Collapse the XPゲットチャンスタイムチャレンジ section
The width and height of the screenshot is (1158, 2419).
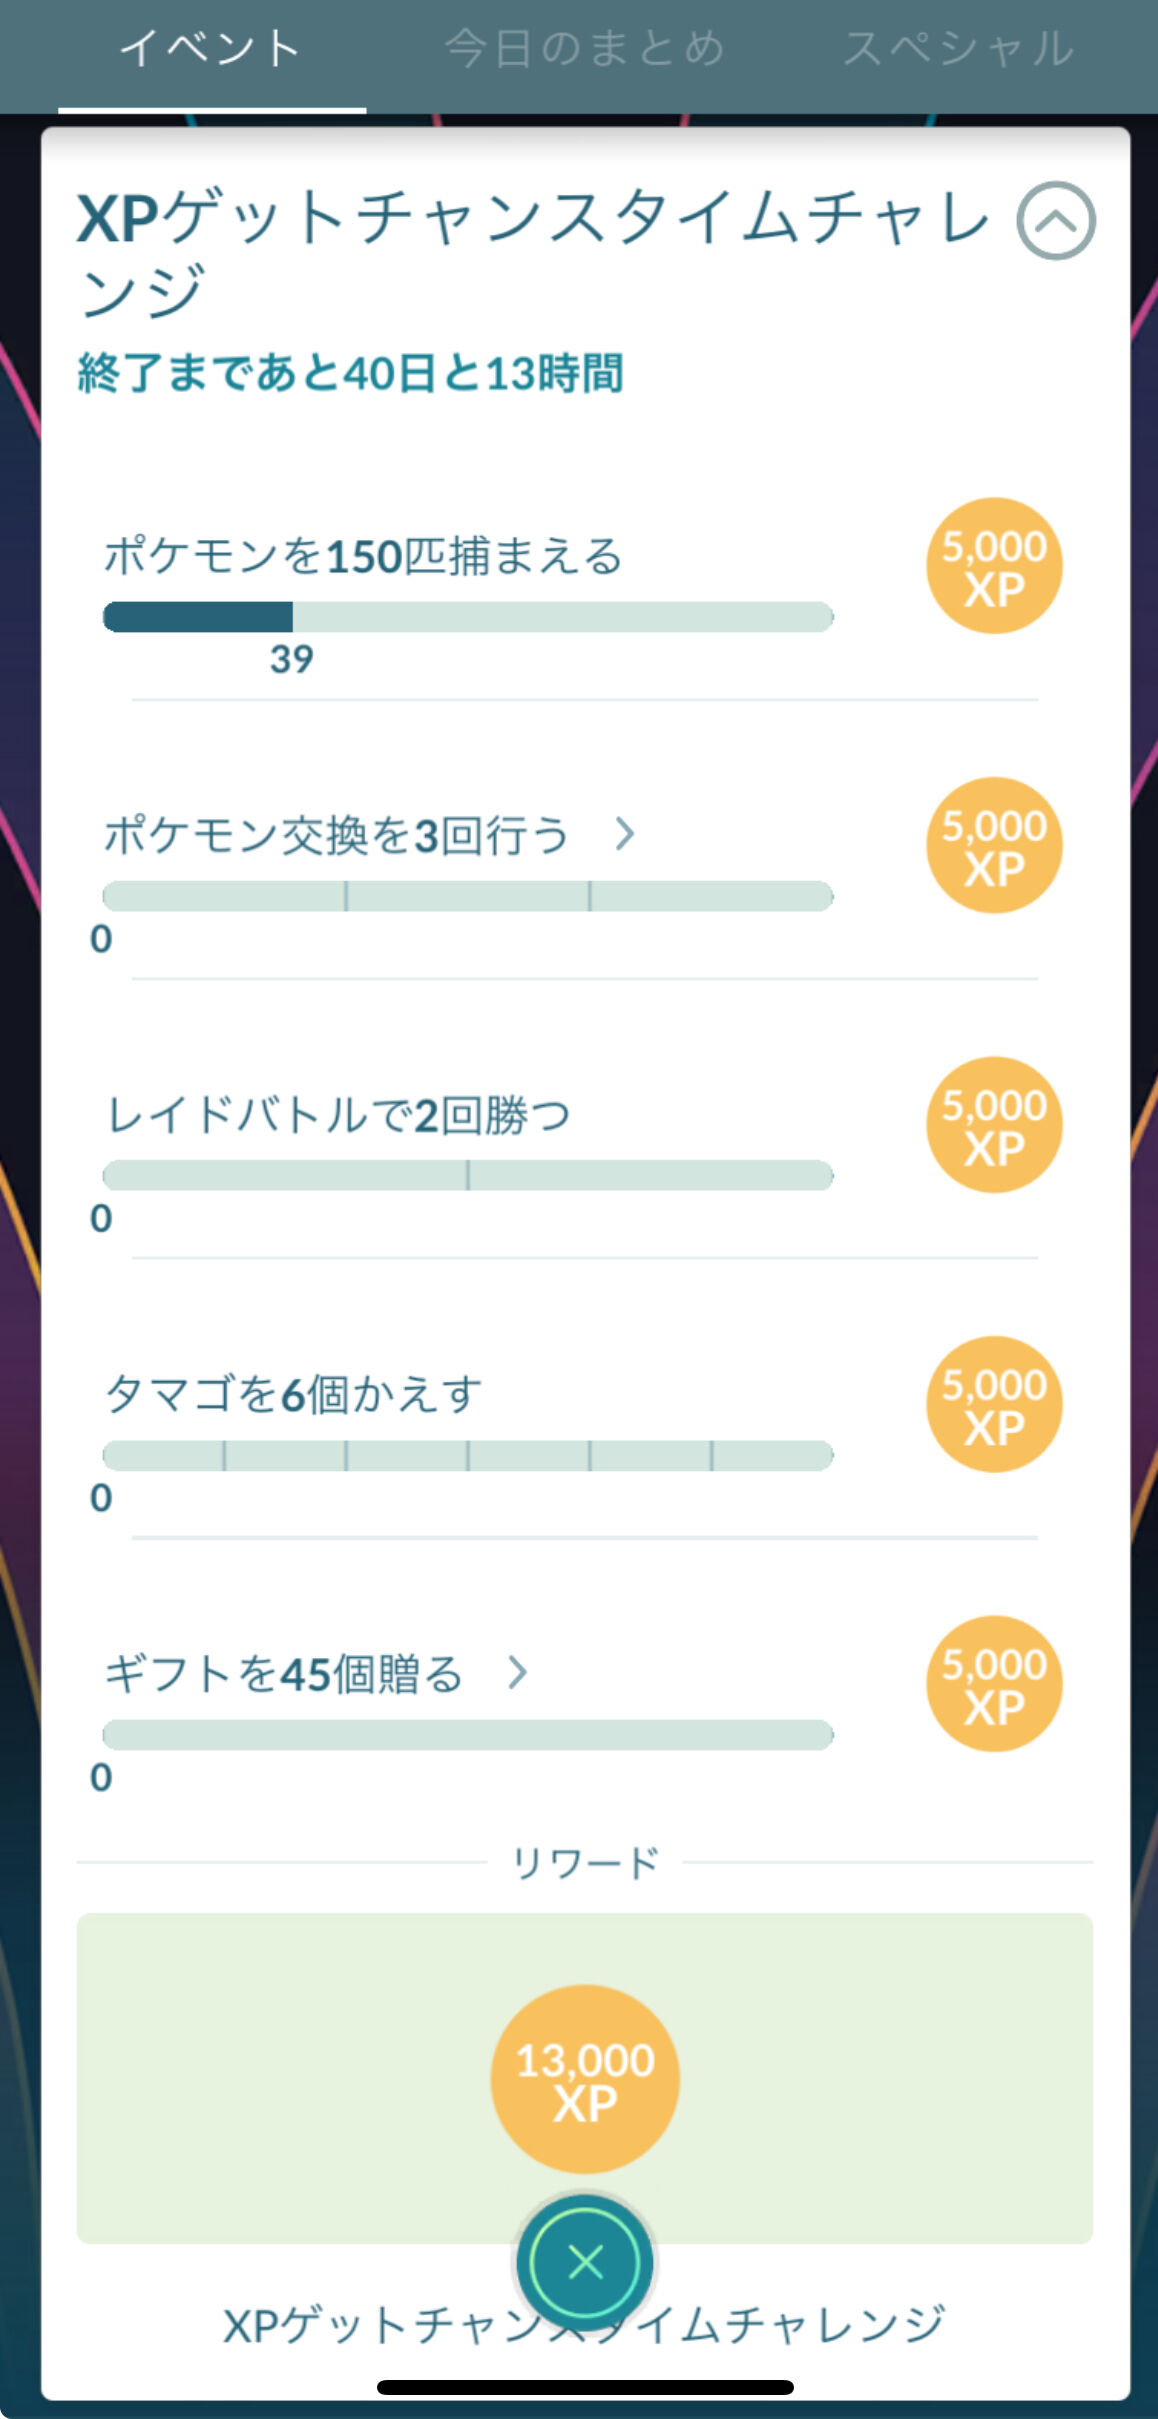point(1056,220)
